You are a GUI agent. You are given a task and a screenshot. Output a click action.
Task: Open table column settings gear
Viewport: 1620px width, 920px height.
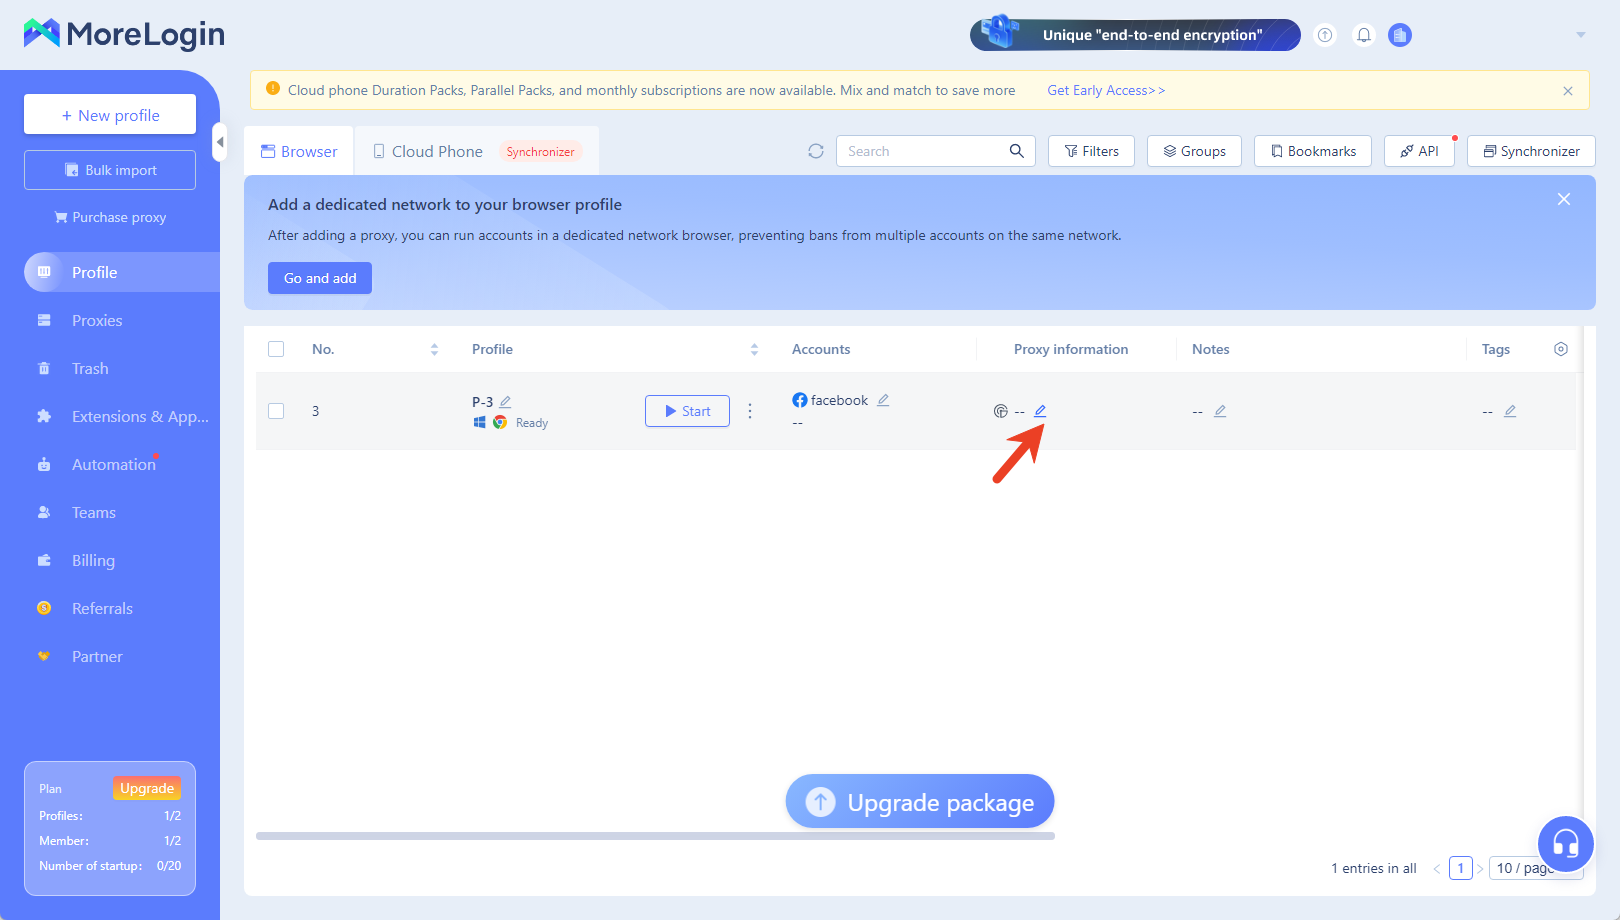(1561, 349)
